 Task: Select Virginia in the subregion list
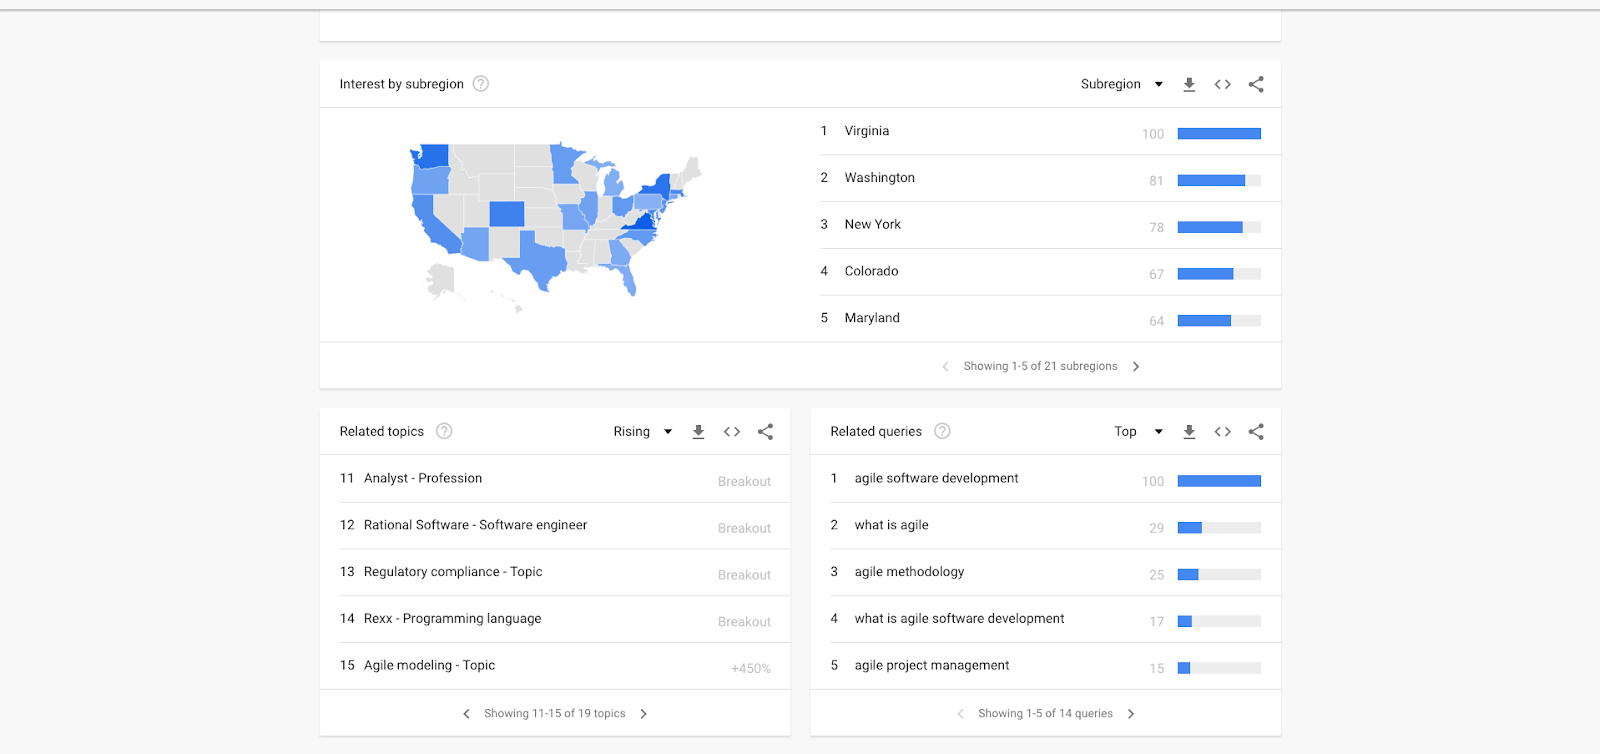pyautogui.click(x=866, y=131)
